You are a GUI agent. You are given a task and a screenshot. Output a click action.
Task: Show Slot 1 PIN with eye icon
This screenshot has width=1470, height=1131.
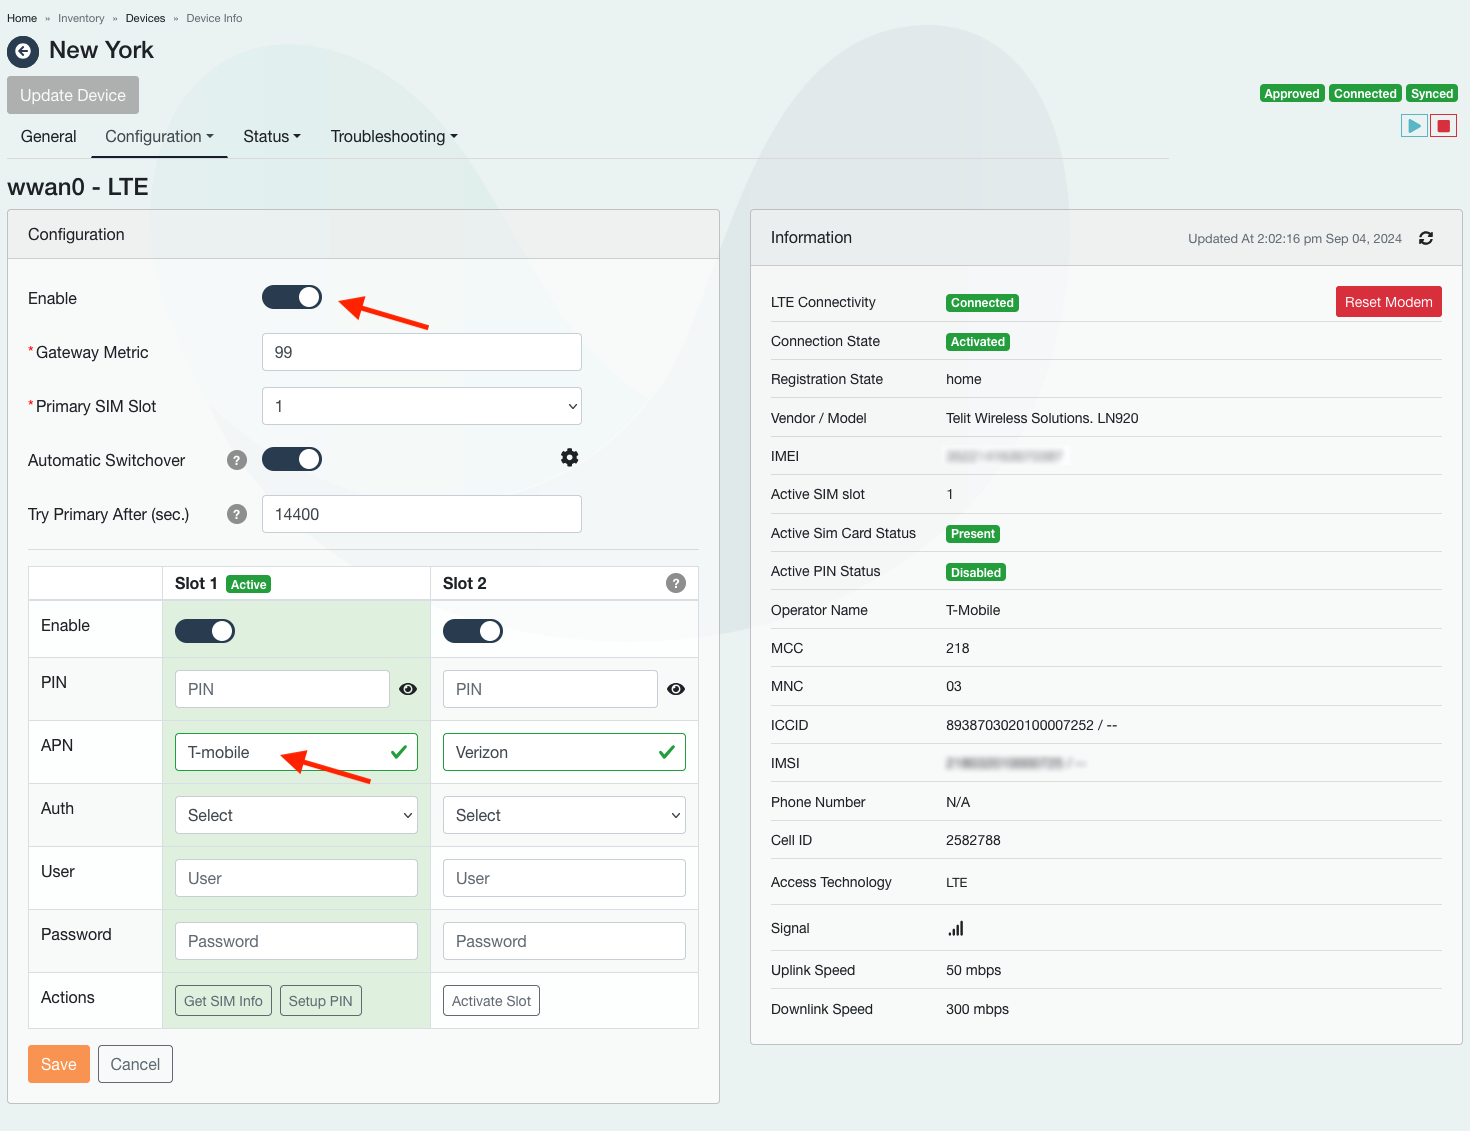click(408, 689)
